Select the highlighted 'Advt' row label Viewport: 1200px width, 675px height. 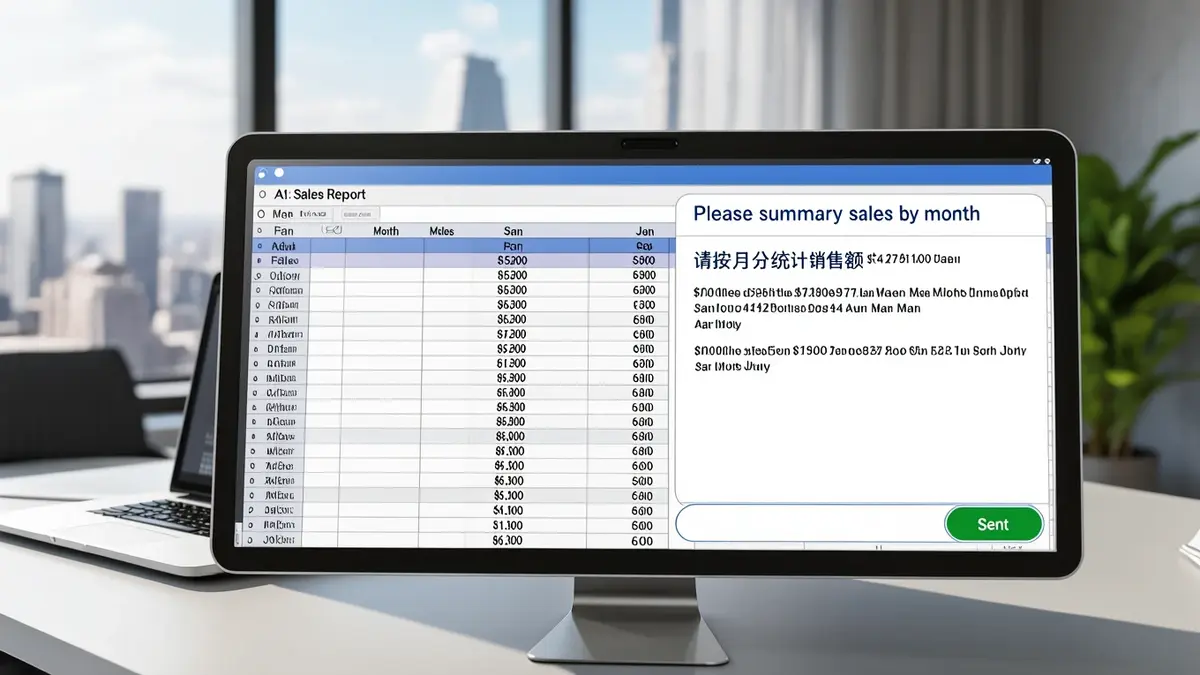[x=283, y=245]
